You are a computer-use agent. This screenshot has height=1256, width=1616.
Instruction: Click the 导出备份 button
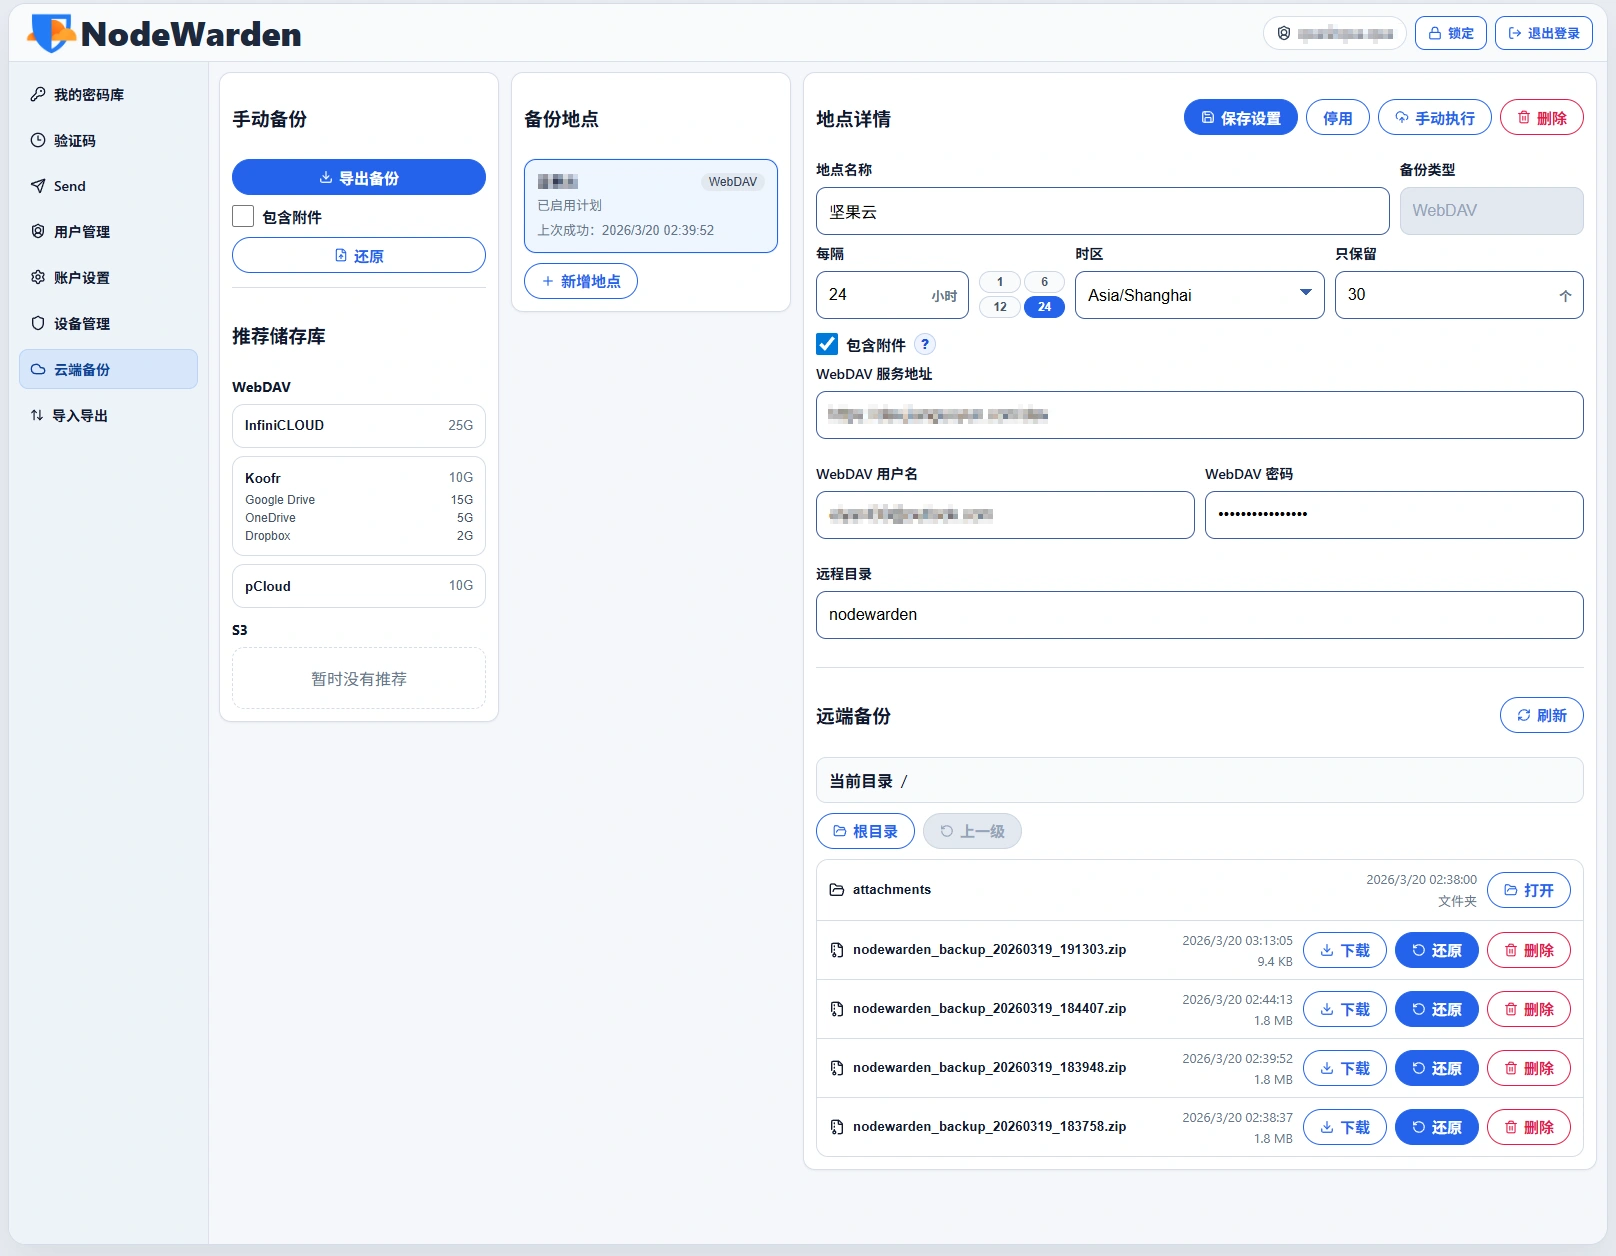pyautogui.click(x=359, y=178)
